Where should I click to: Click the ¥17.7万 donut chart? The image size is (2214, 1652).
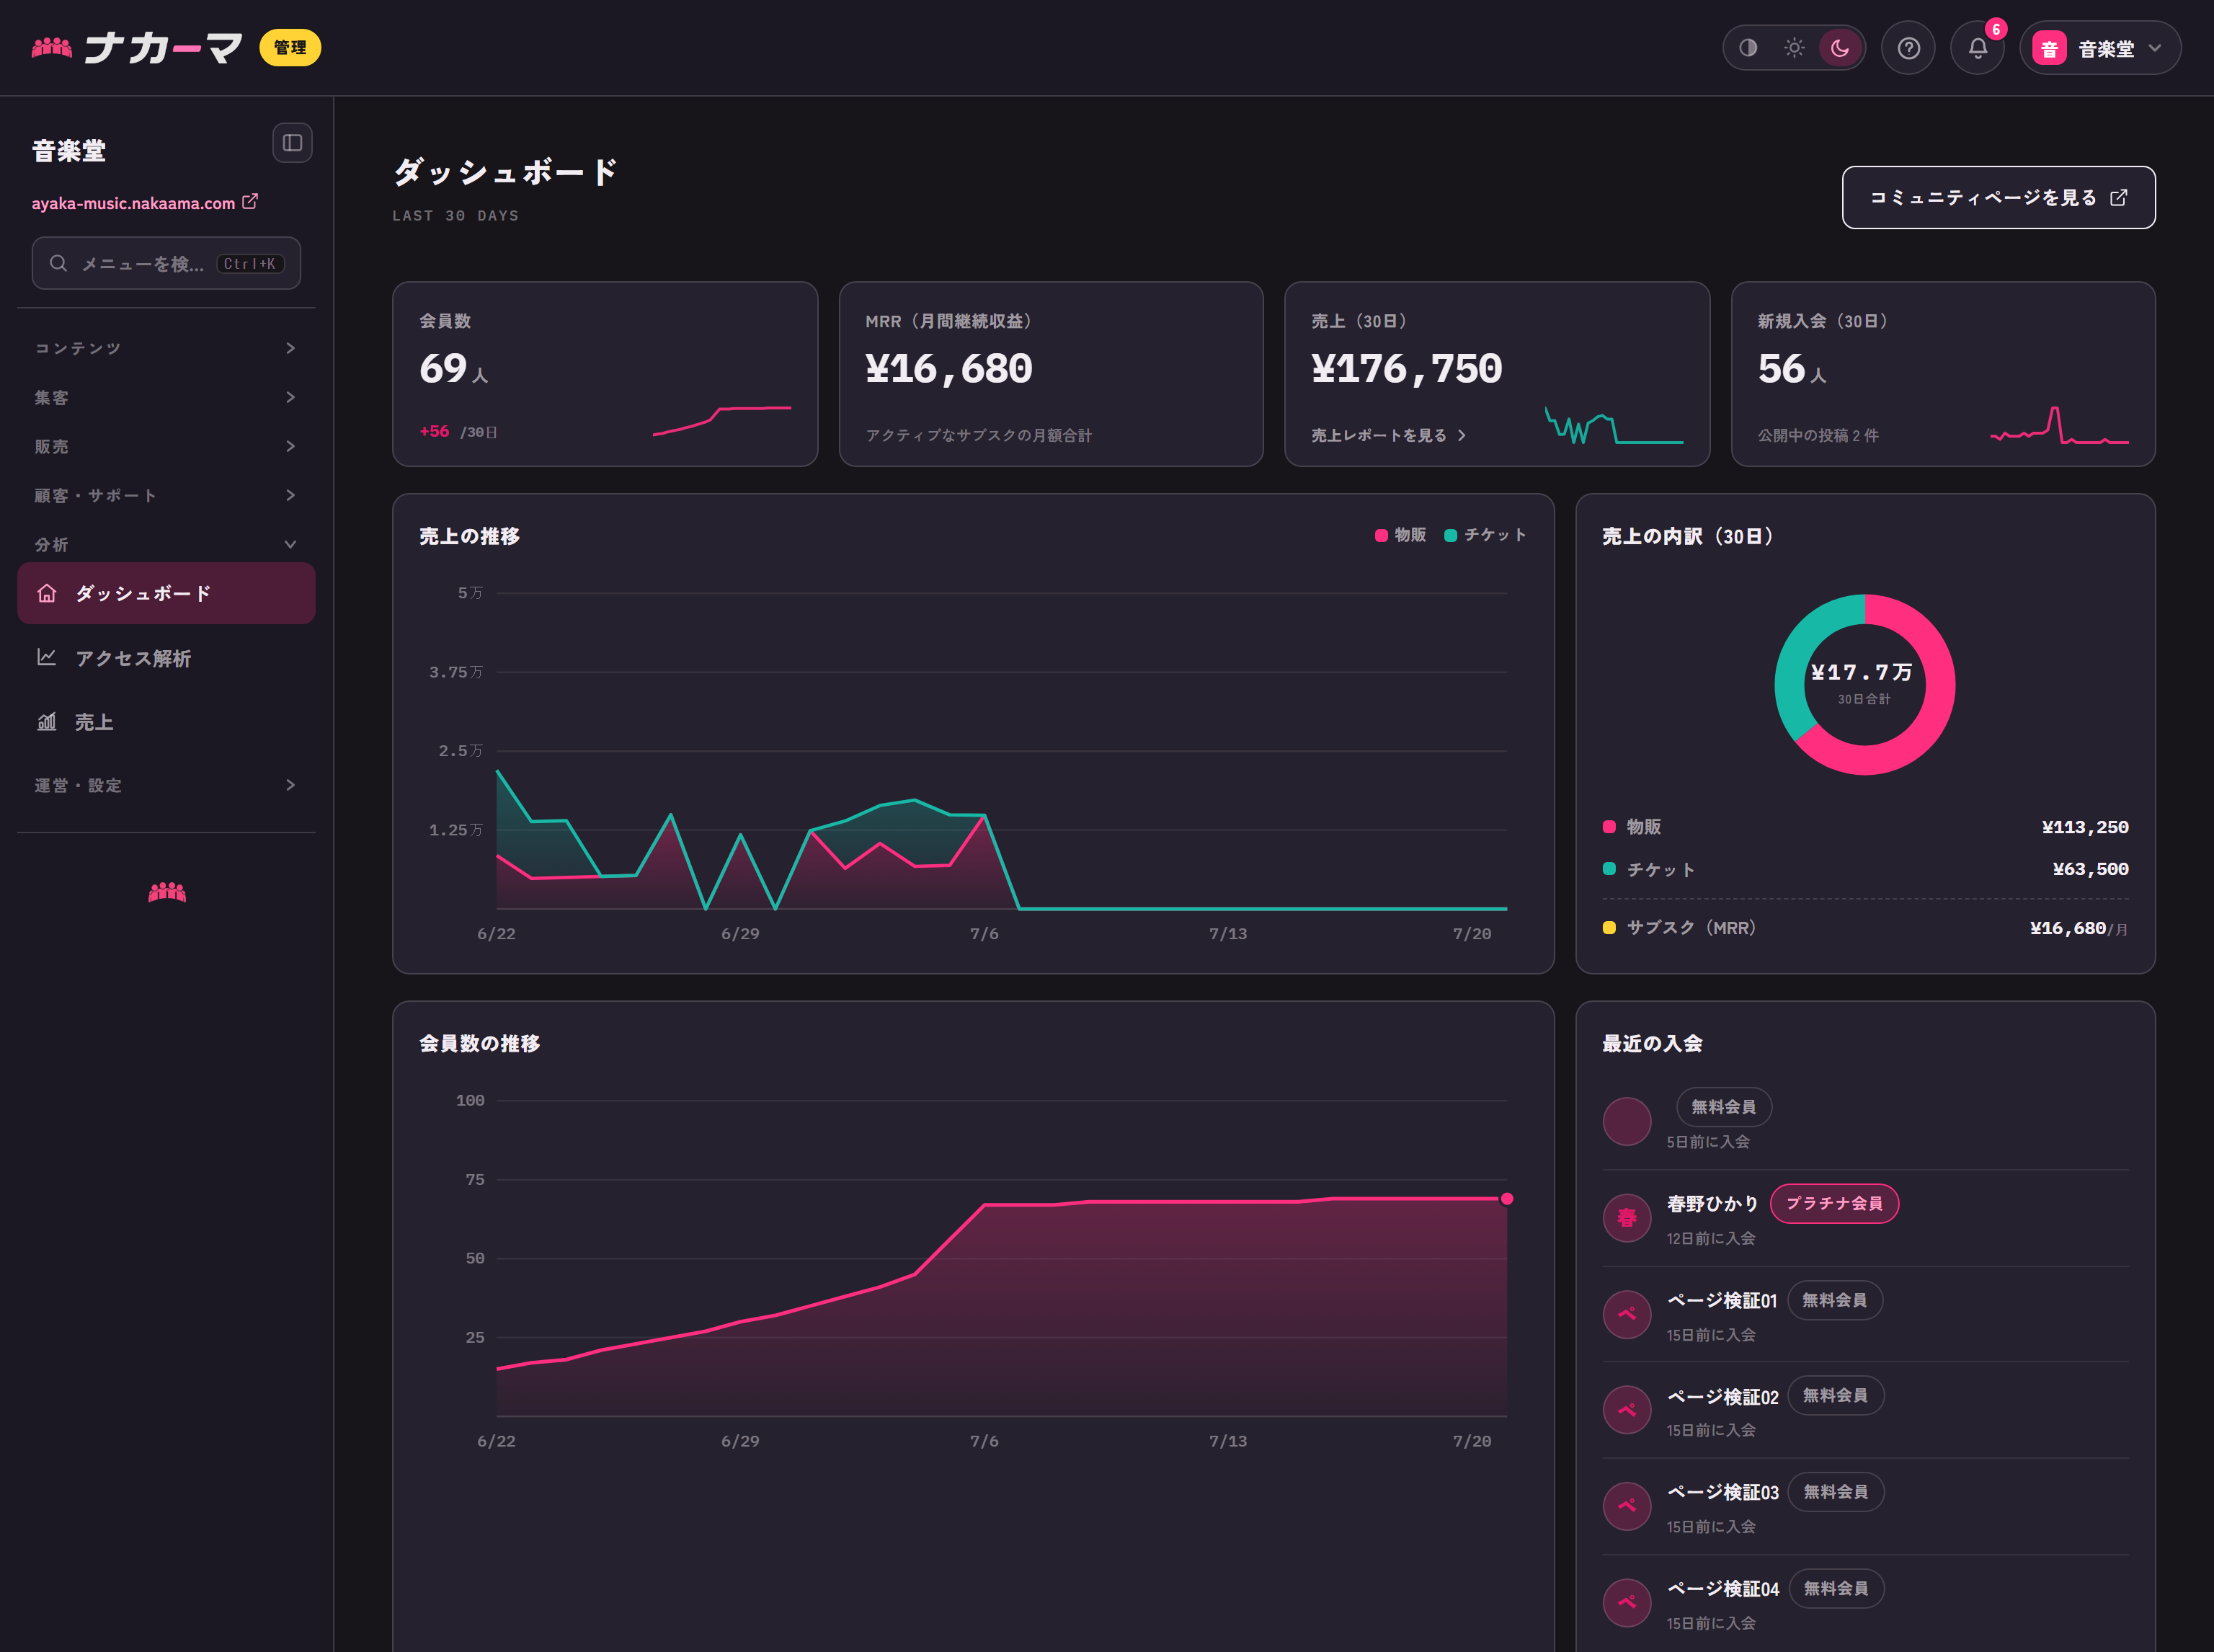[x=1864, y=684]
